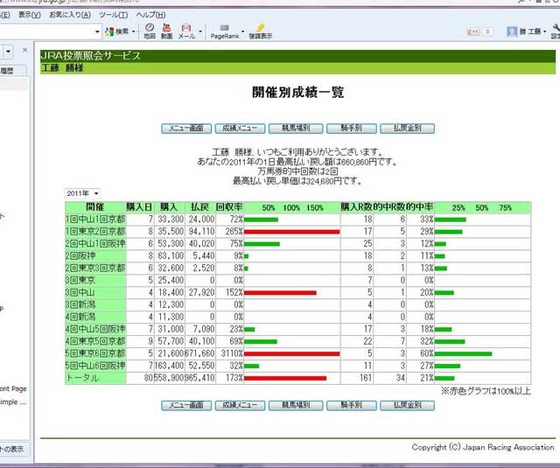
Task: Click the +1 button in the toolbar
Action: 473,32
